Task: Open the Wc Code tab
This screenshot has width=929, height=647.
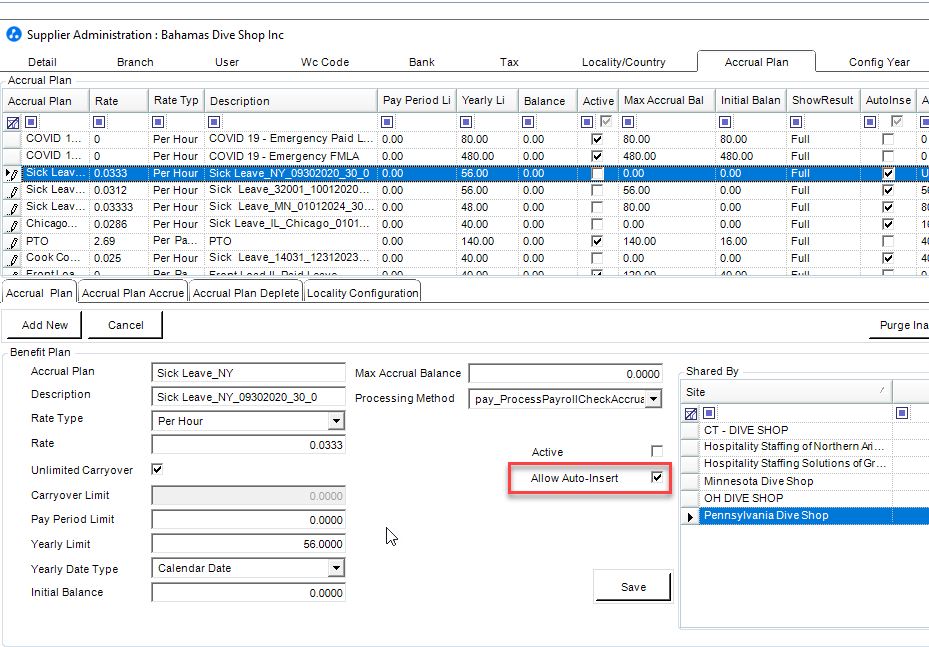Action: [x=325, y=62]
